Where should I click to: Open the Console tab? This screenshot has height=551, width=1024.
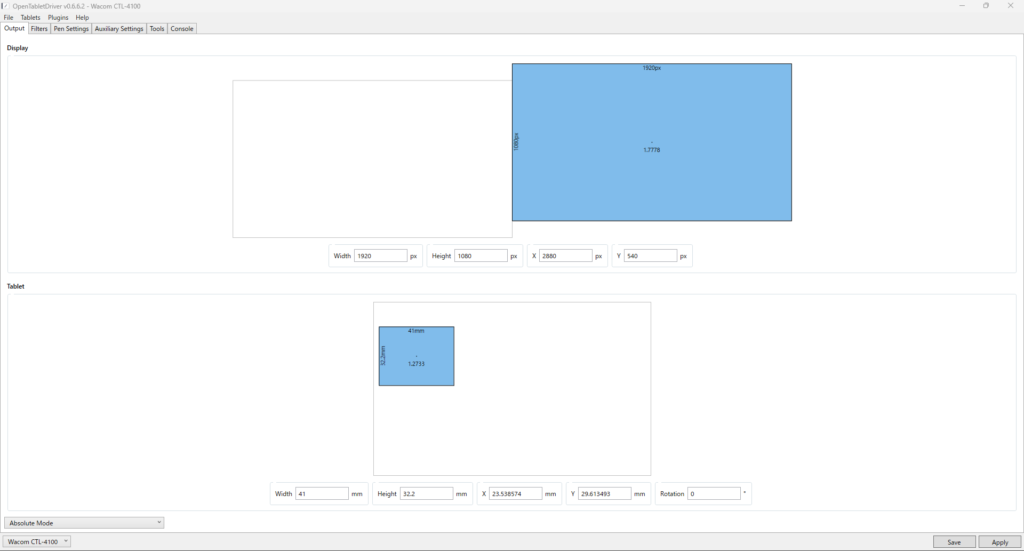182,29
